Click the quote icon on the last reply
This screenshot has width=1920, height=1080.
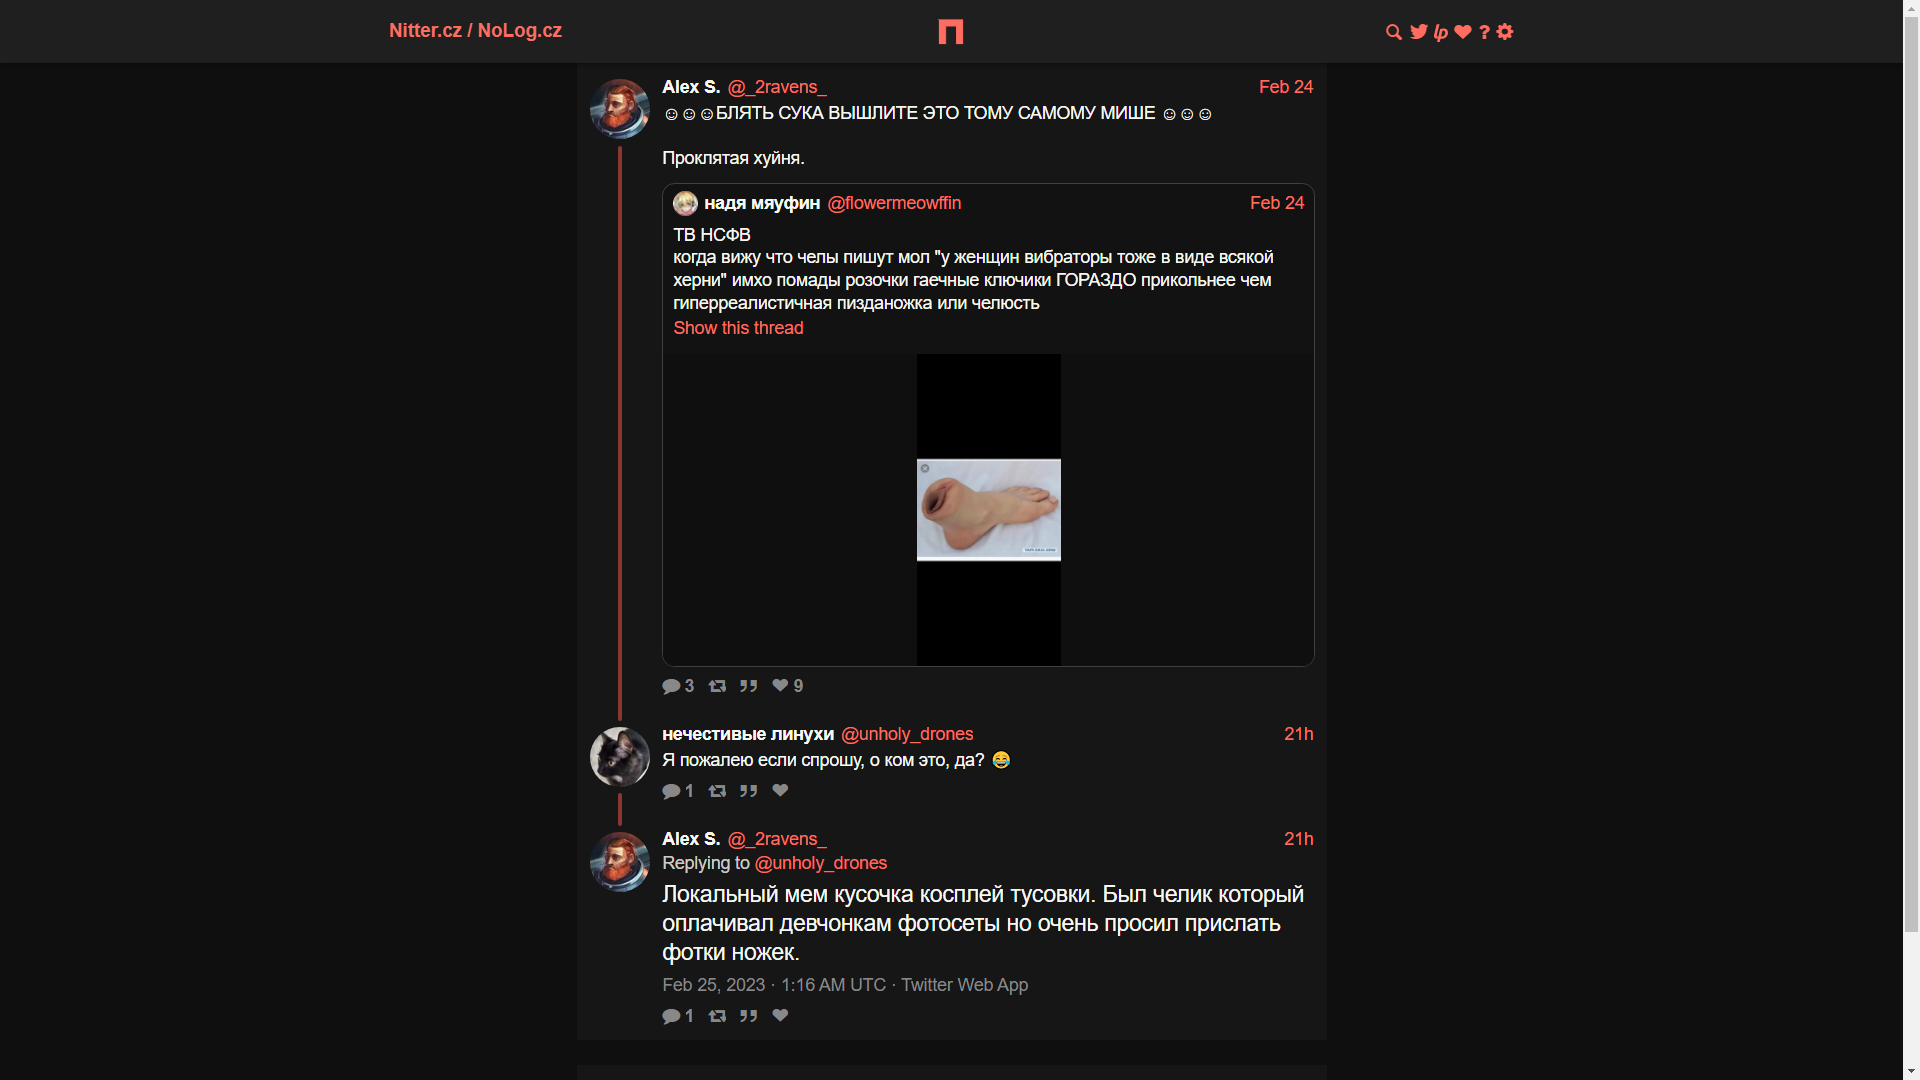(748, 1016)
